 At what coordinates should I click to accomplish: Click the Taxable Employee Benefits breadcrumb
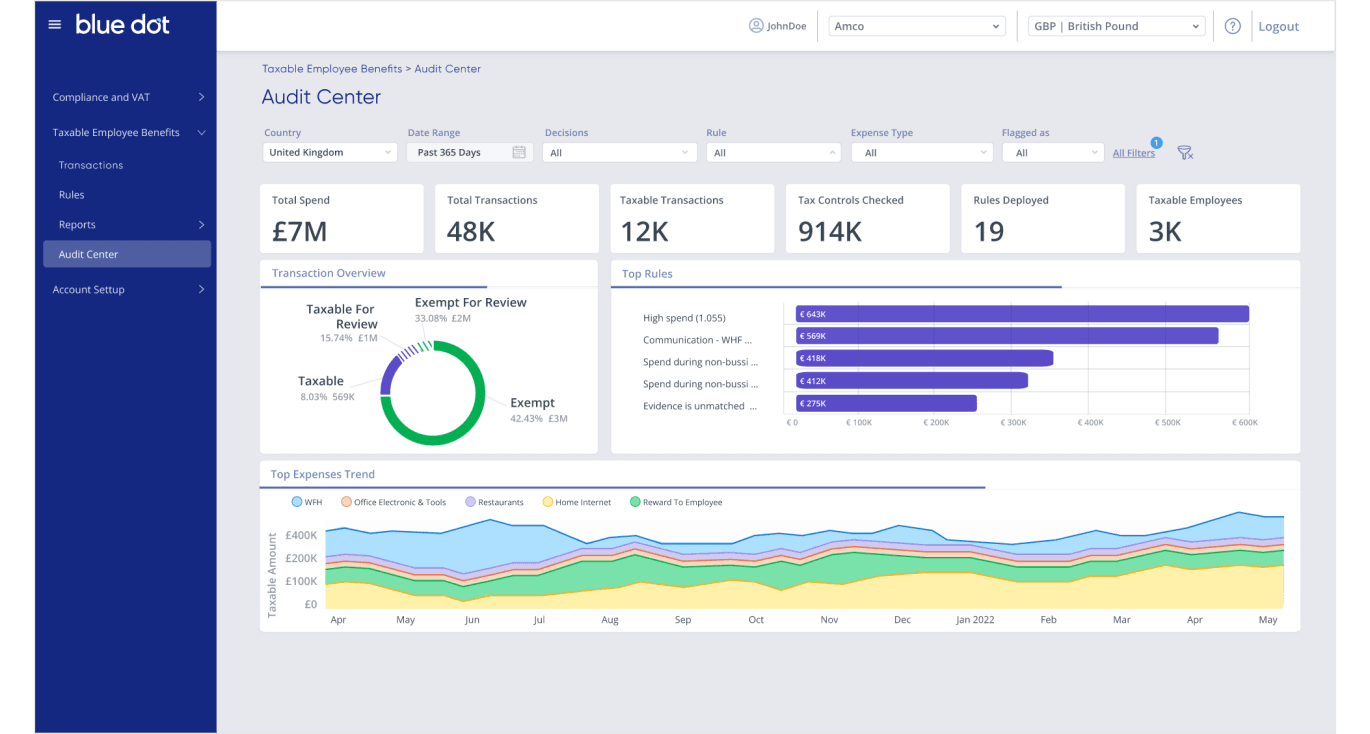(331, 69)
